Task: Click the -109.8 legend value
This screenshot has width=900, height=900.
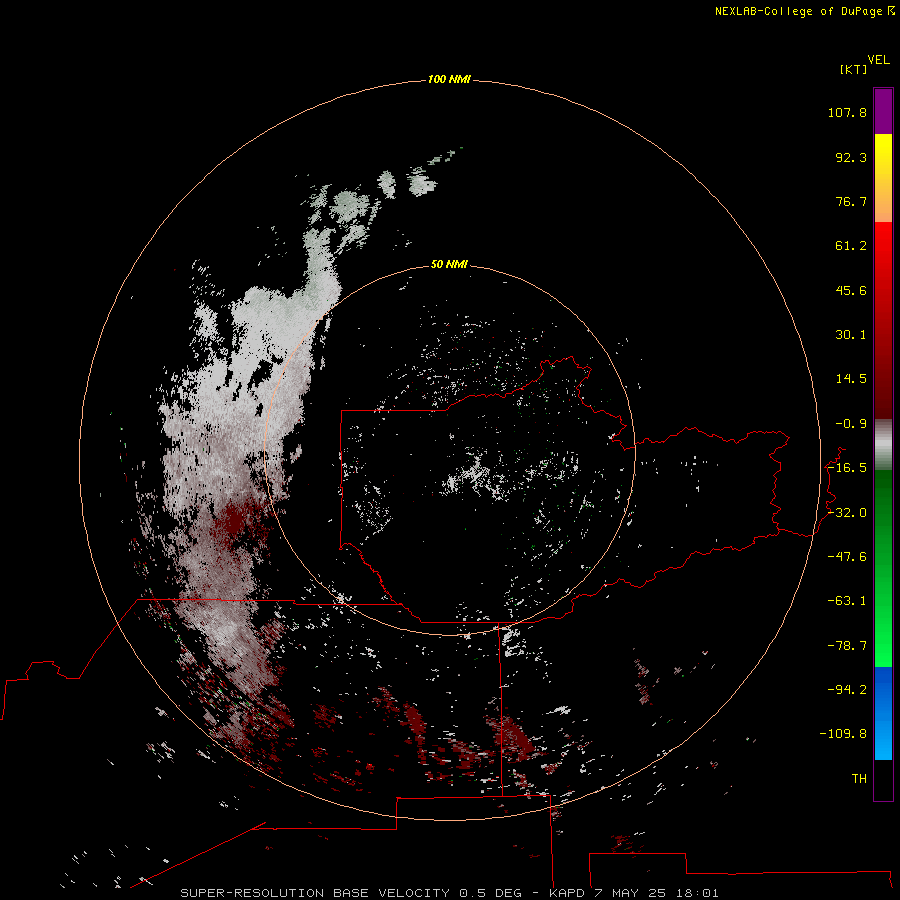Action: coord(843,734)
